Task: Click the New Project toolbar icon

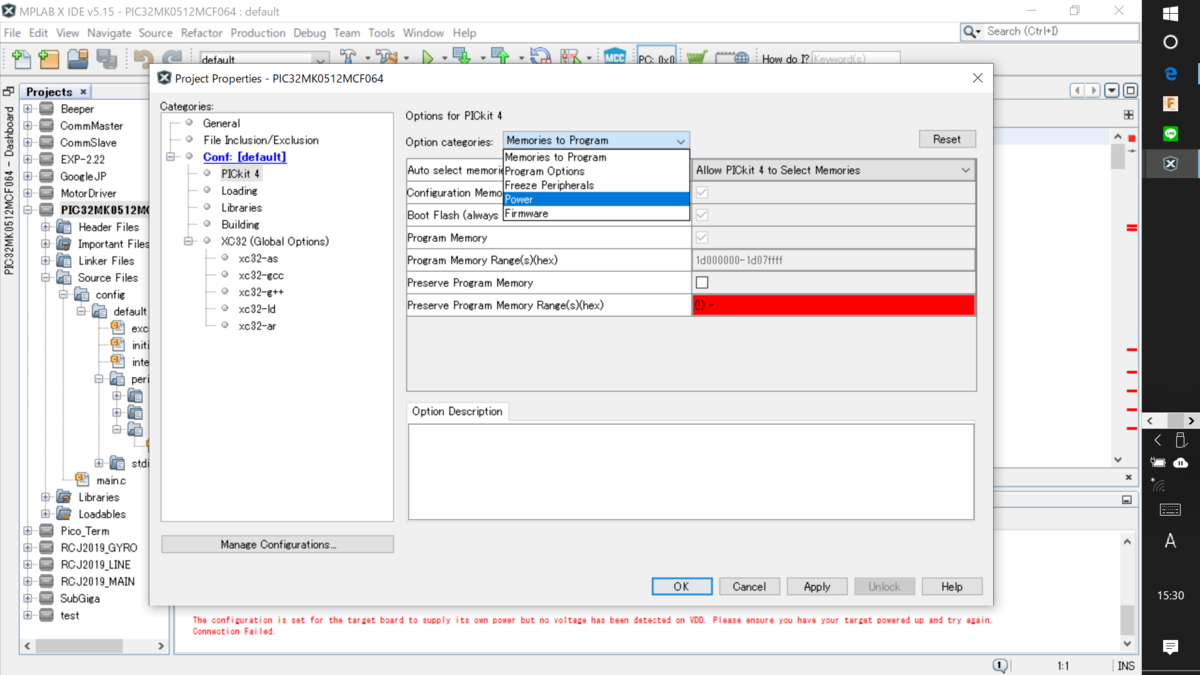Action: click(49, 59)
